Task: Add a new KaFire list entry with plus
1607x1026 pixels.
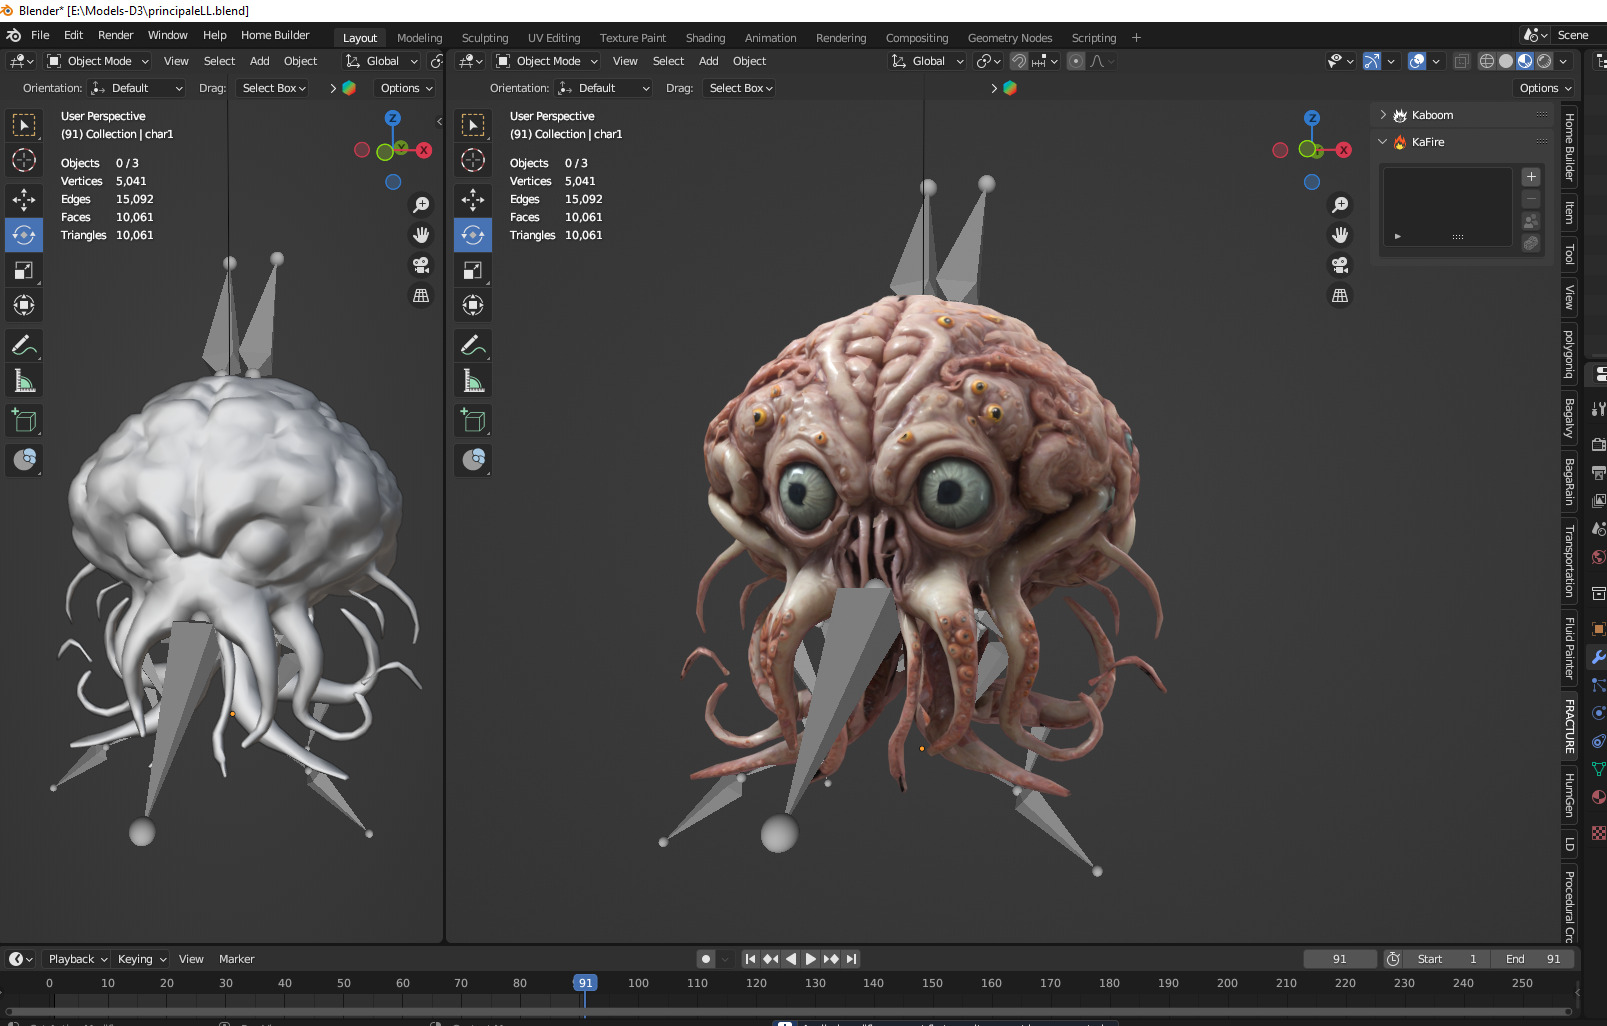Action: point(1531,177)
